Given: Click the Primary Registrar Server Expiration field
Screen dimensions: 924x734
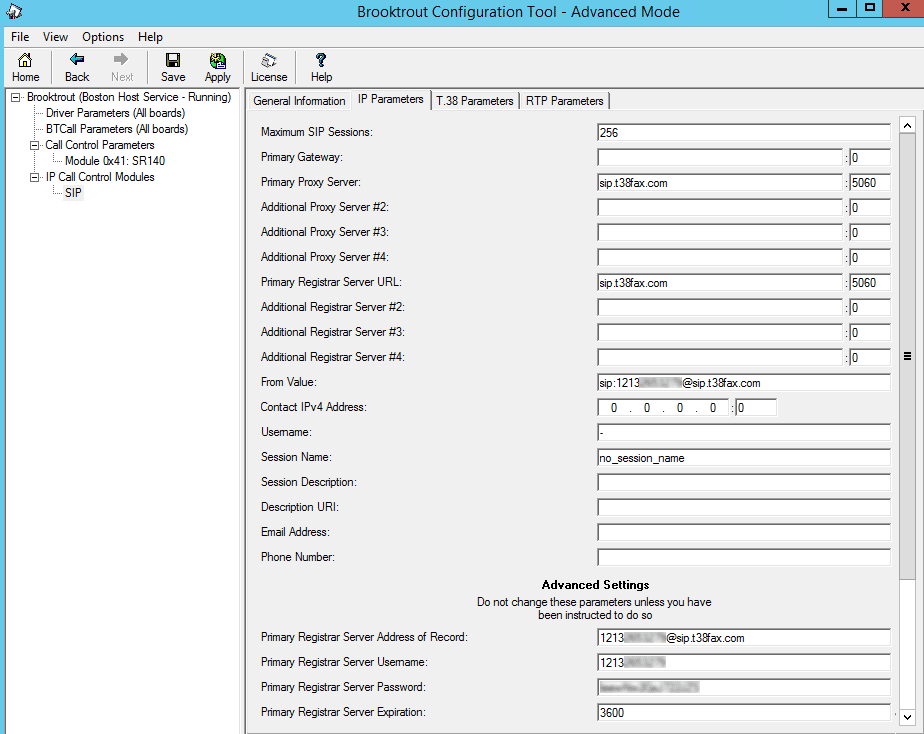Looking at the screenshot, I should 743,713.
